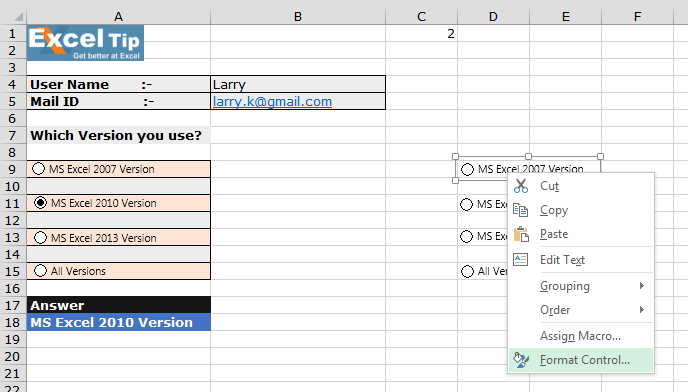
Task: Select the MS Excel 2010 Version radio button
Action: 40,203
